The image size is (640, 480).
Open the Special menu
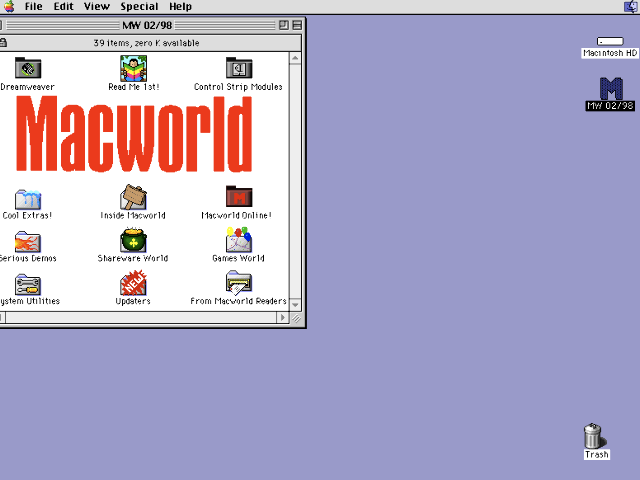[x=139, y=7]
